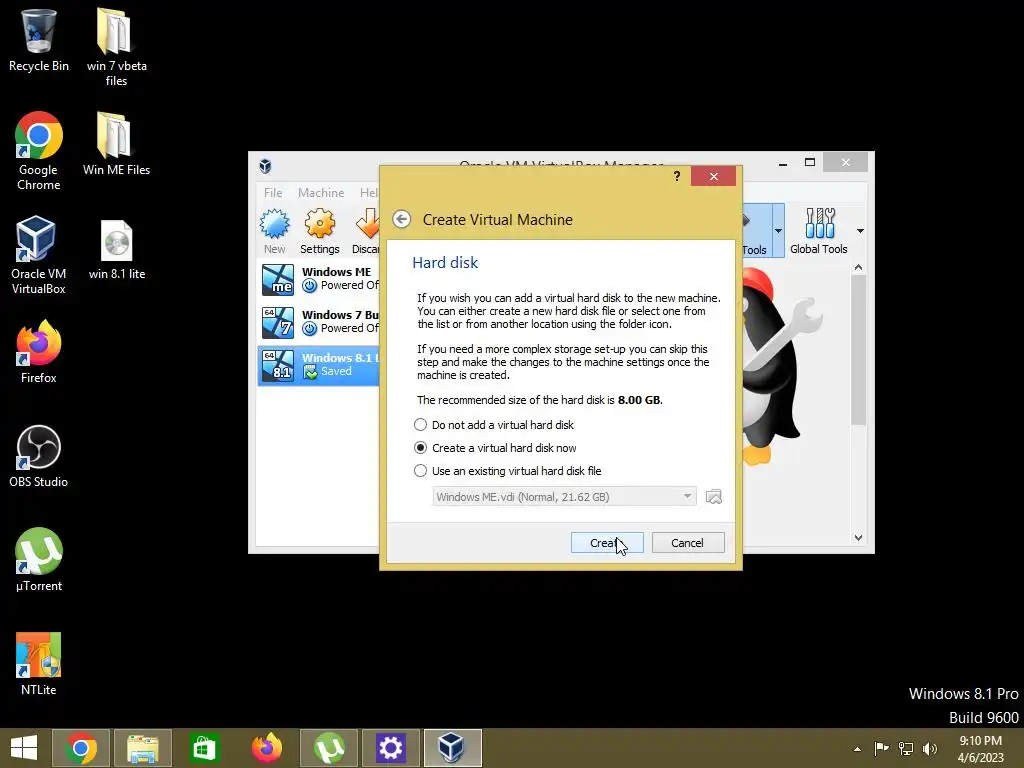The height and width of the screenshot is (768, 1024).
Task: Open the Windows Start button
Action: 24,748
